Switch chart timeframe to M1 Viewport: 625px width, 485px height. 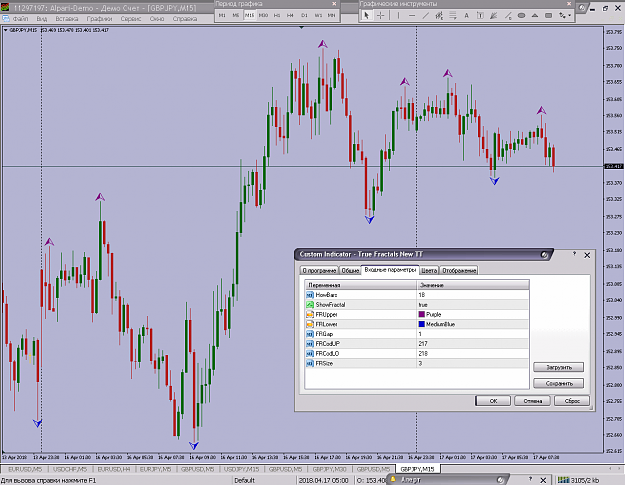point(222,15)
